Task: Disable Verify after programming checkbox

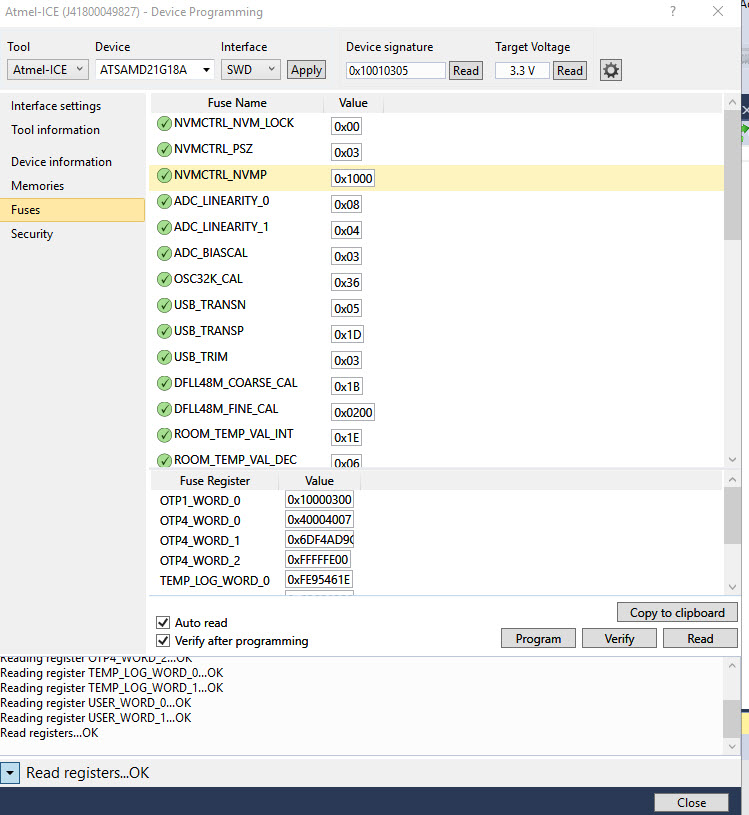Action: (x=163, y=641)
